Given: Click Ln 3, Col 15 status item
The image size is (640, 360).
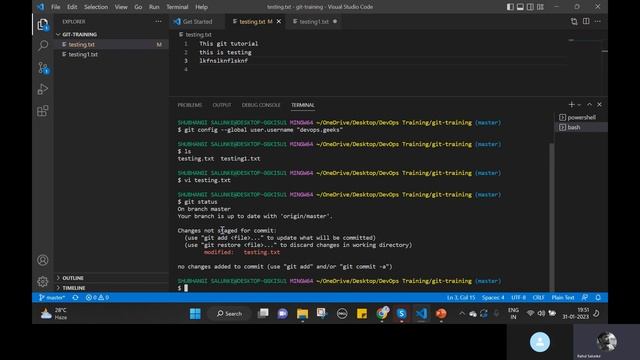Looking at the screenshot, I should click(x=461, y=298).
